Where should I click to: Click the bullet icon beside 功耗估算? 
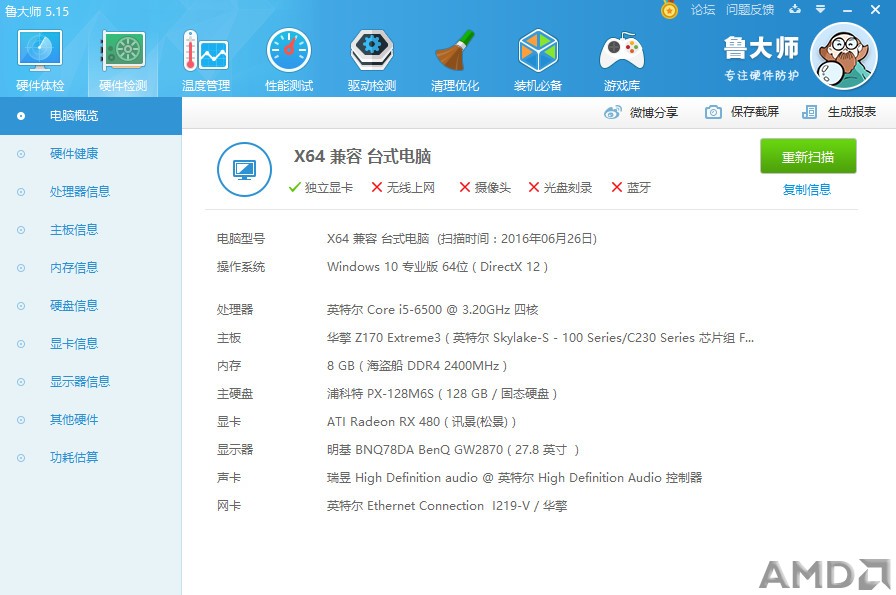click(x=21, y=458)
